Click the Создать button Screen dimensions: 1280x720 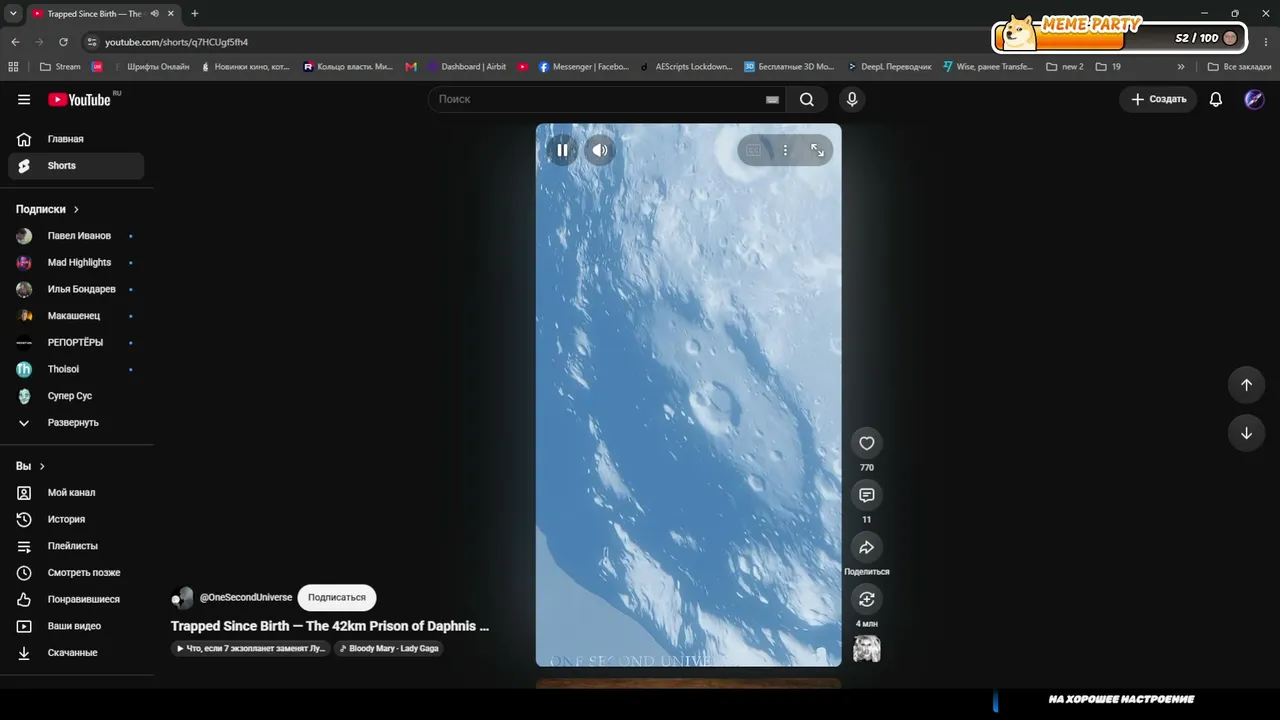[1158, 99]
